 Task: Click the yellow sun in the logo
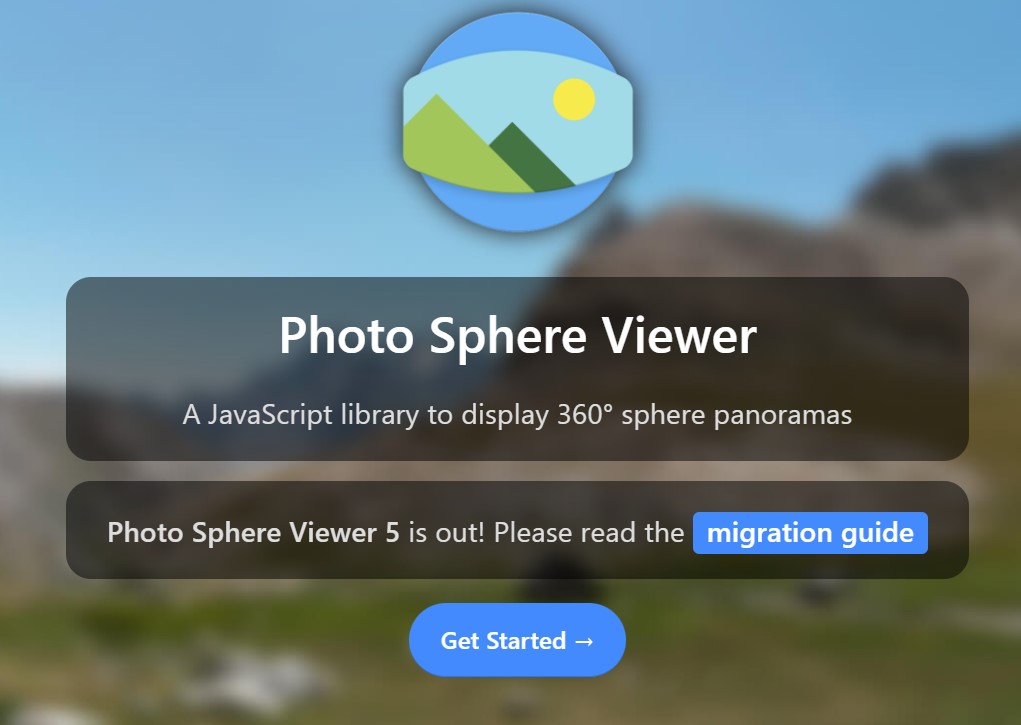[574, 99]
